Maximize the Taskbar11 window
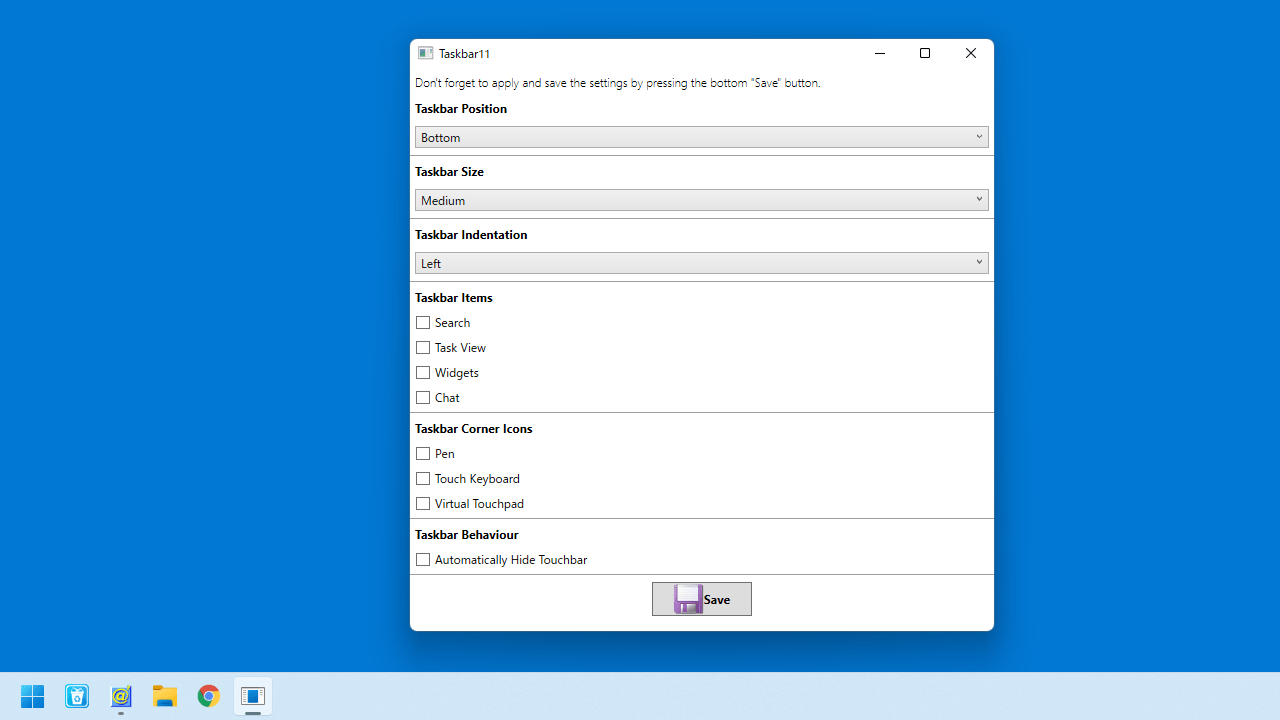The image size is (1280, 720). click(925, 53)
